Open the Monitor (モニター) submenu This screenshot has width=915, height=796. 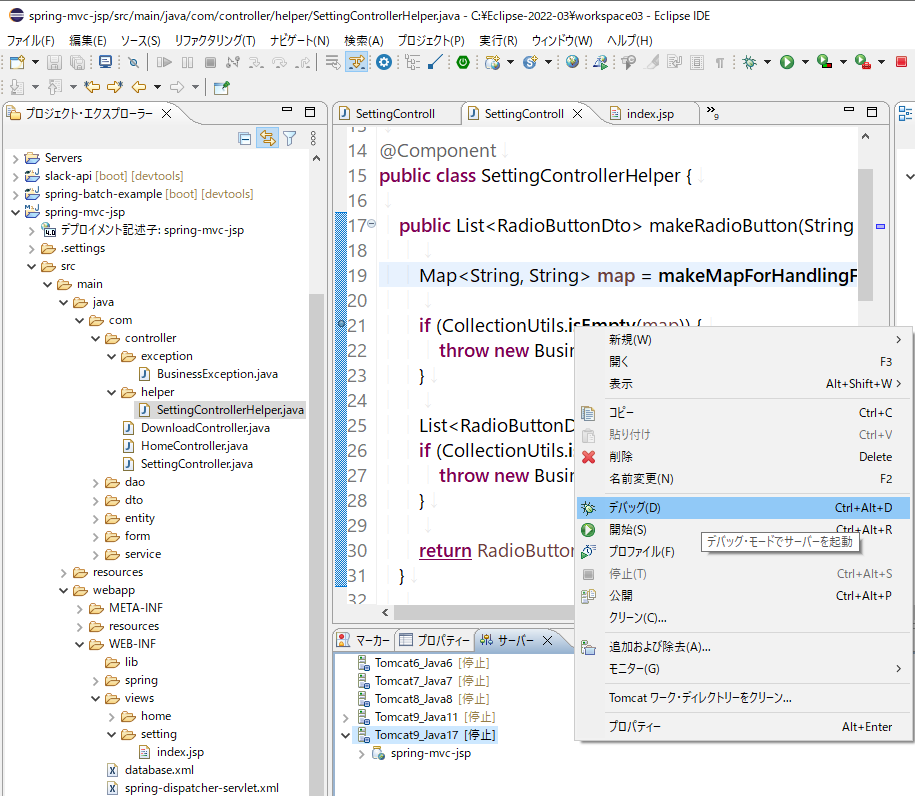(x=743, y=669)
